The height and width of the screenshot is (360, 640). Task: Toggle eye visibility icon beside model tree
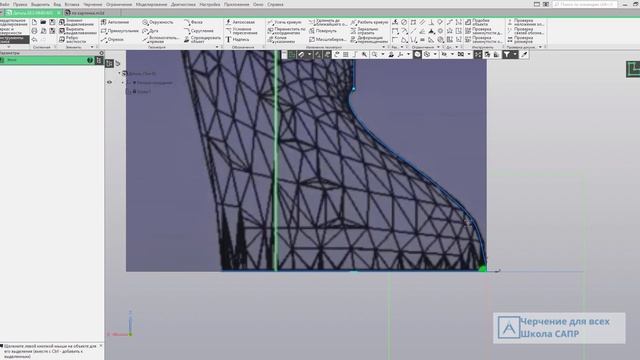click(109, 82)
